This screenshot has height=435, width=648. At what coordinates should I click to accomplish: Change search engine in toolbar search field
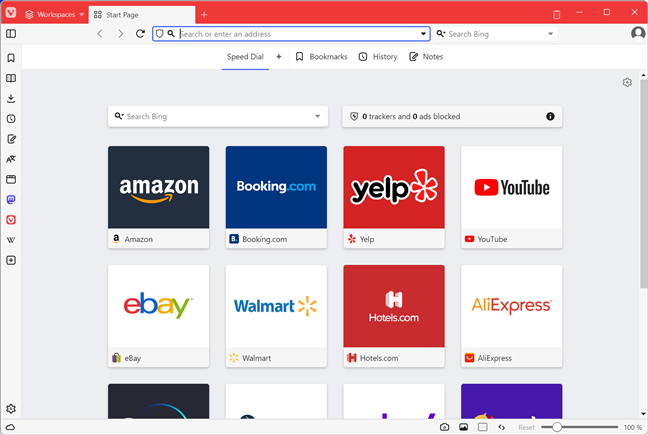(x=441, y=34)
